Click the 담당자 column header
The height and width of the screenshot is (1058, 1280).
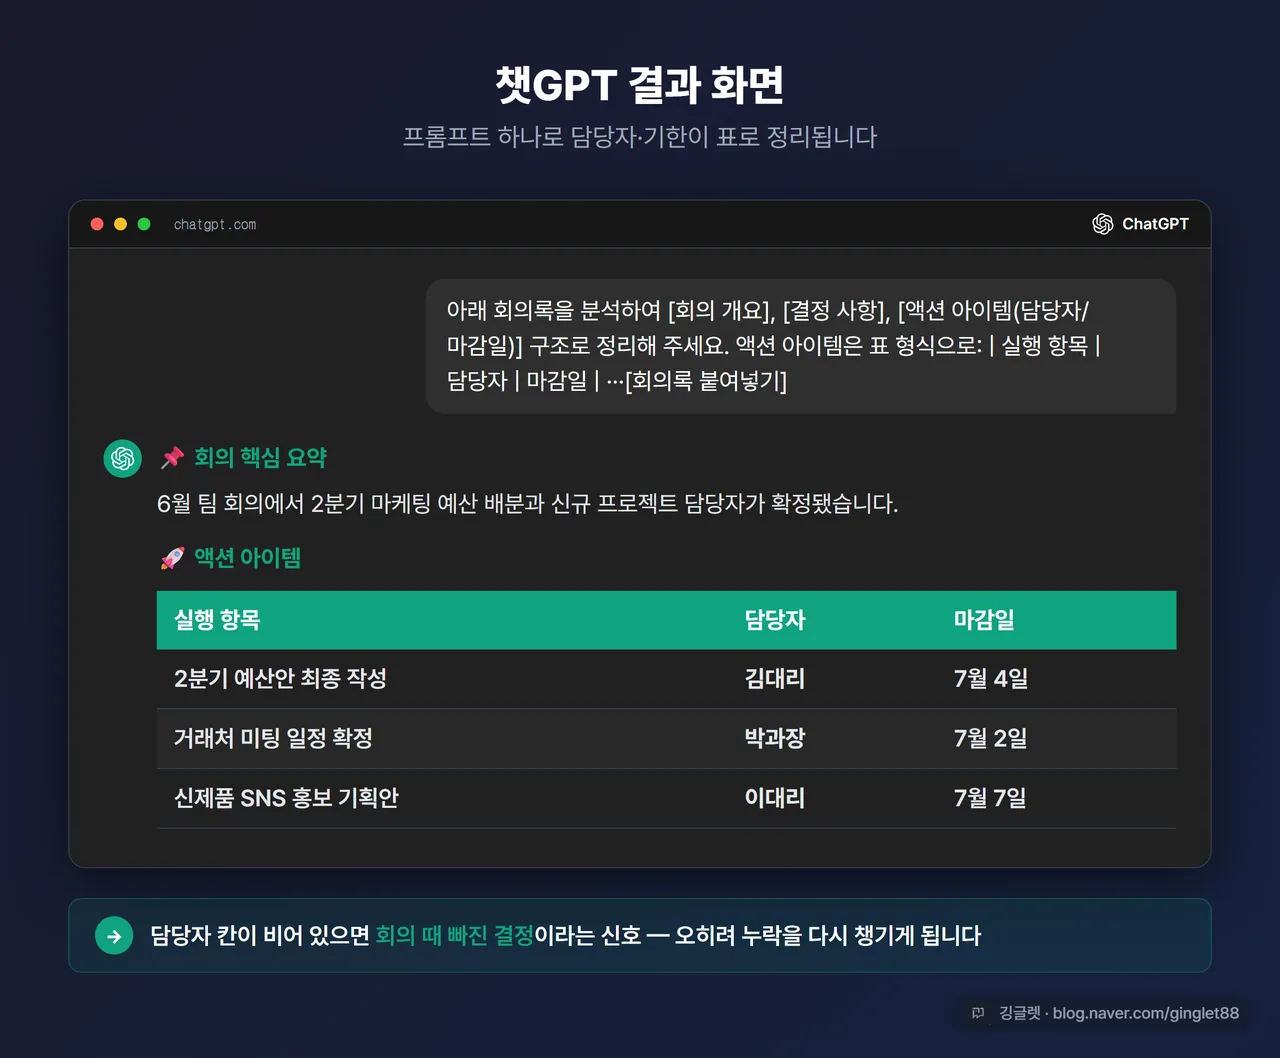point(775,620)
